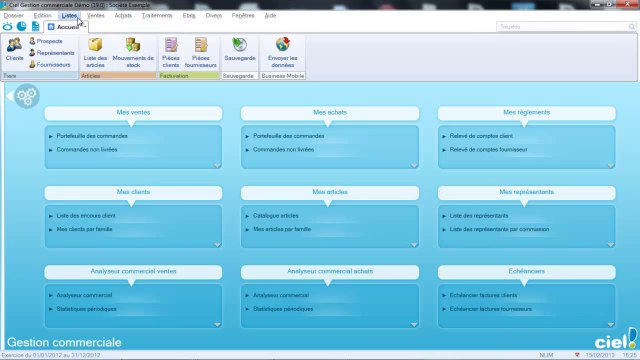
Task: Expand the Mes représentants panel
Action: click(x=611, y=244)
